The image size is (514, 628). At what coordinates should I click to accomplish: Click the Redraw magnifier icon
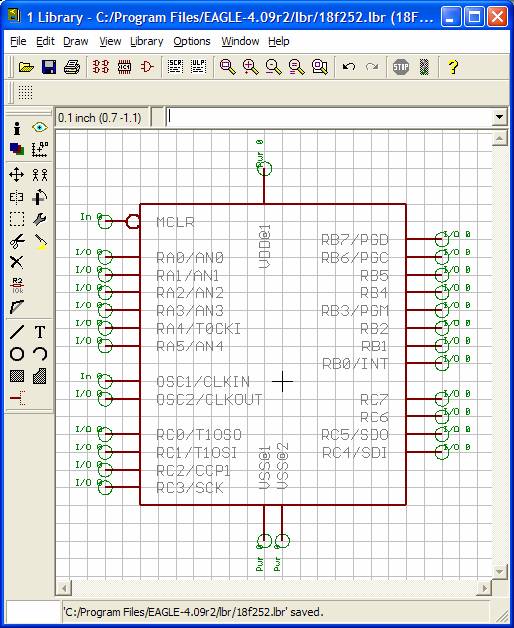(297, 66)
